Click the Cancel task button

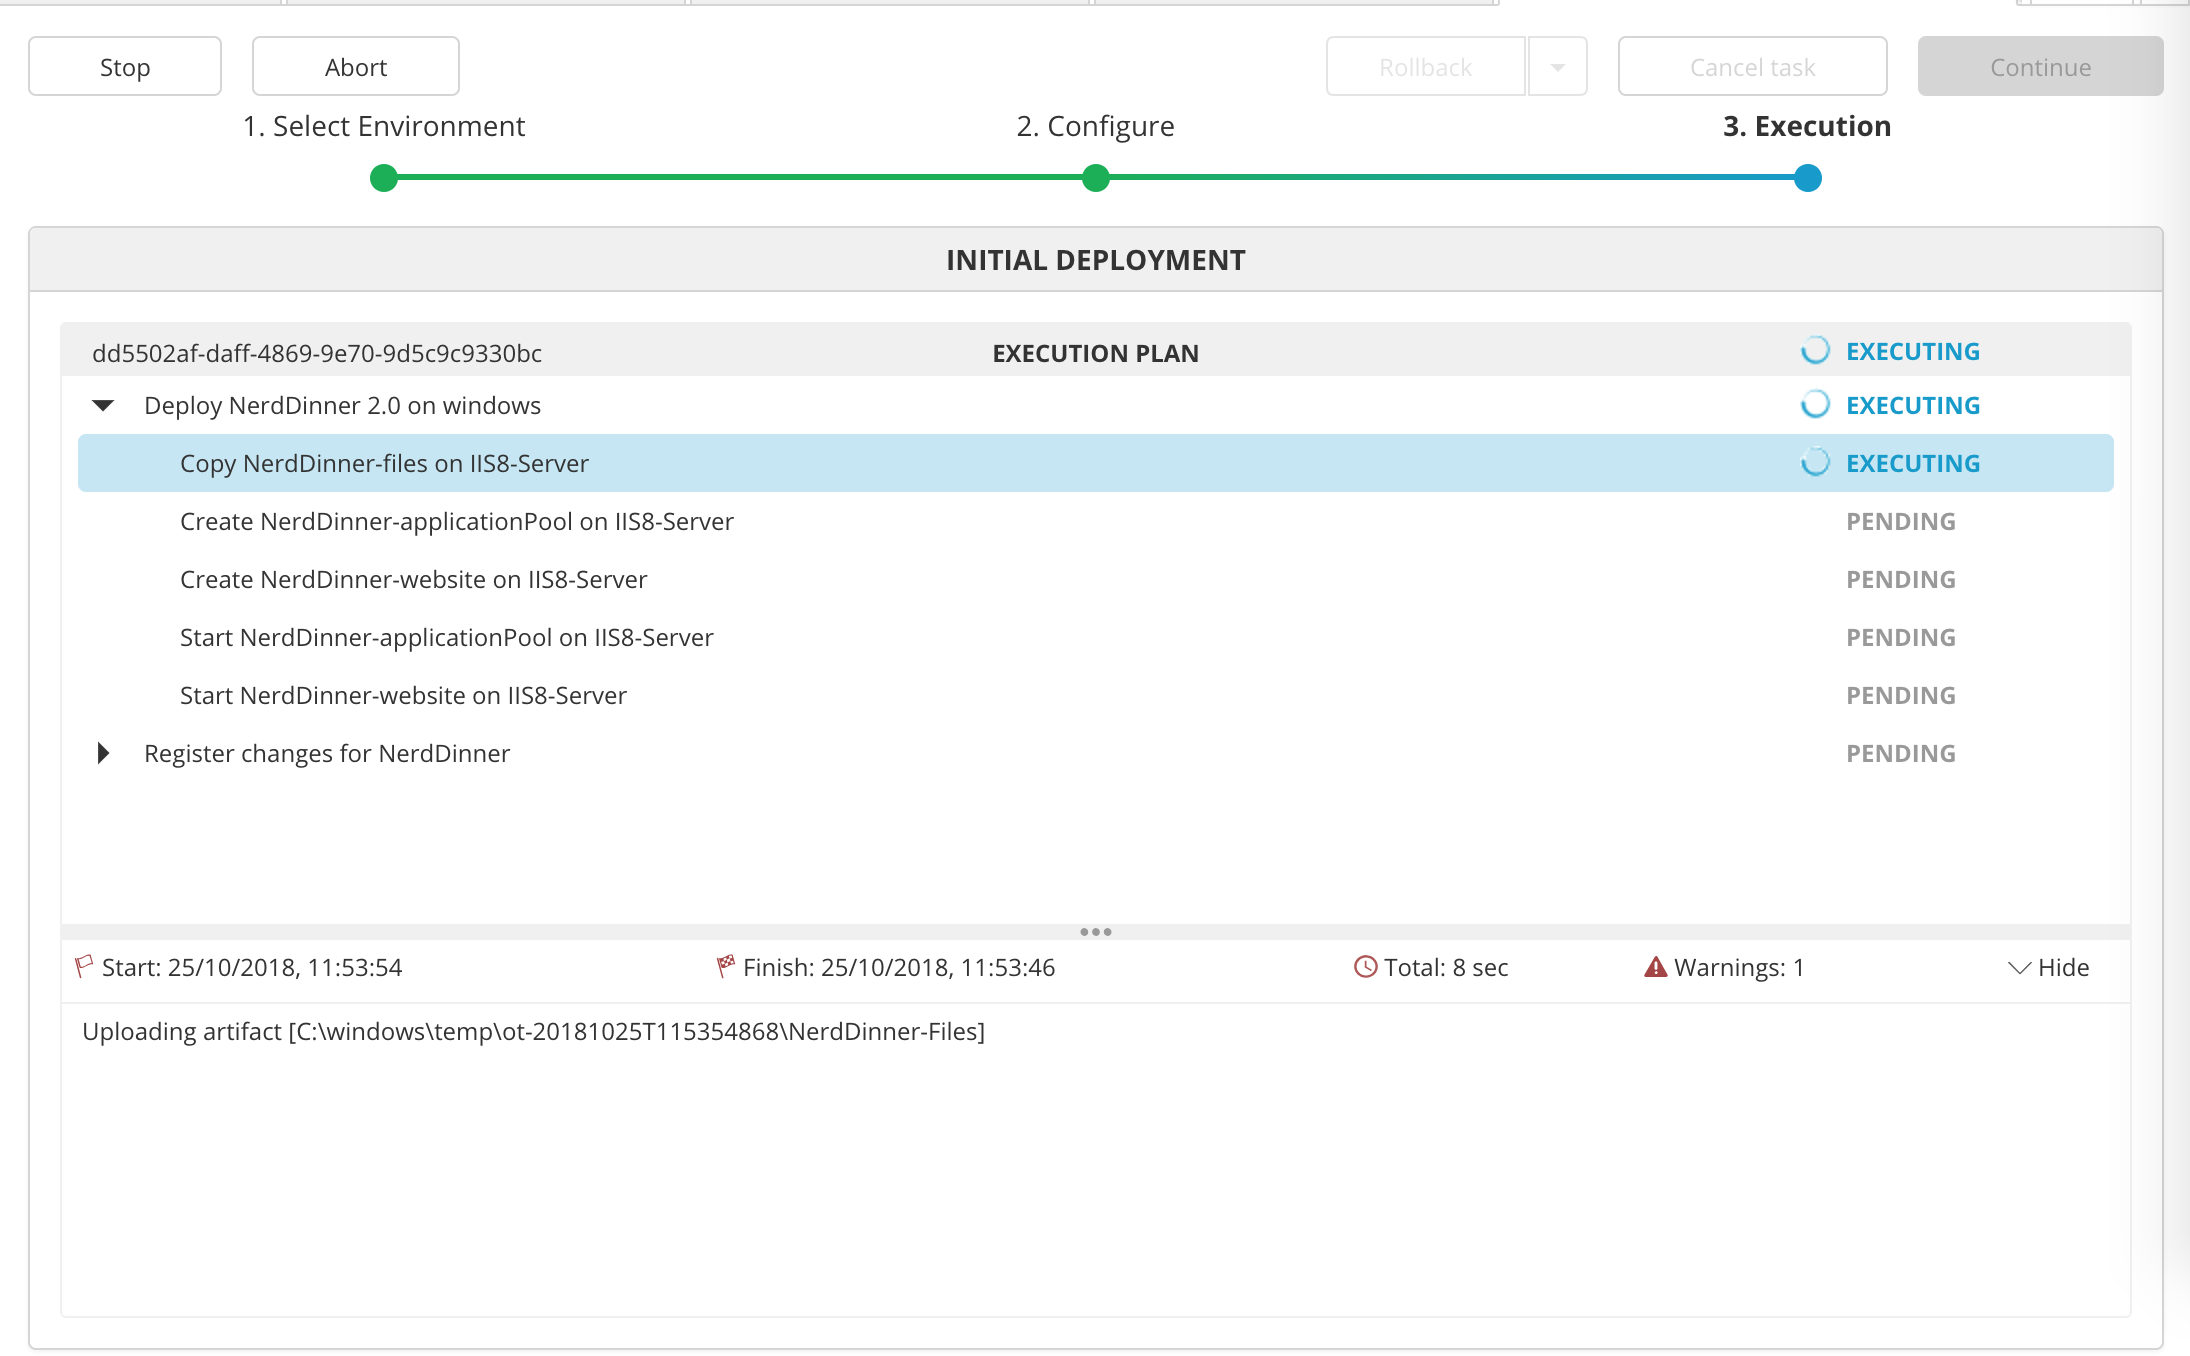tap(1752, 66)
